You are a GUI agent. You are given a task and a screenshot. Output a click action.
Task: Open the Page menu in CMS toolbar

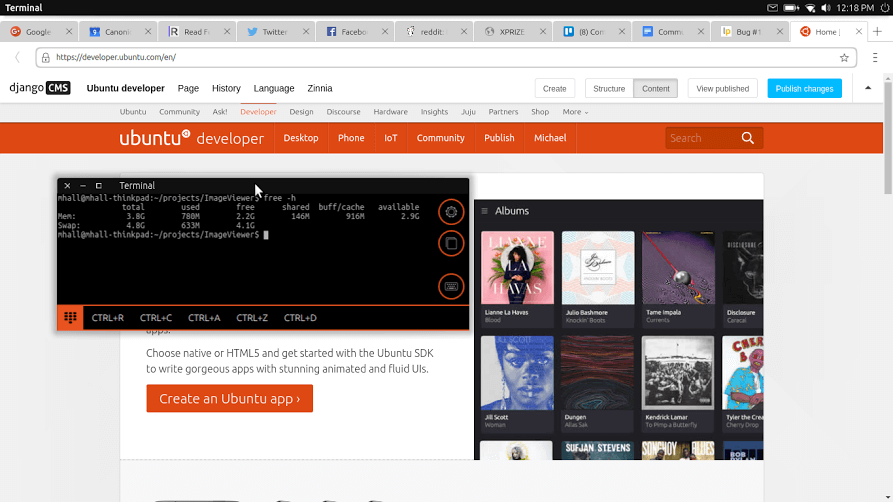tap(188, 88)
